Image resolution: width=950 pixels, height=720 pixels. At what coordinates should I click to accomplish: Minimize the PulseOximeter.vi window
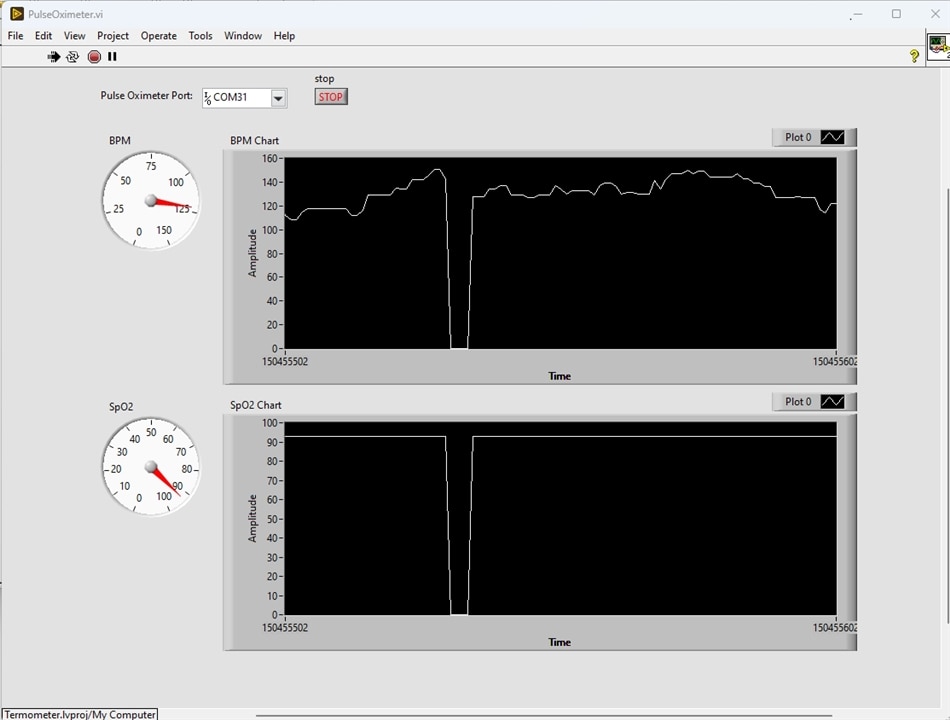857,13
